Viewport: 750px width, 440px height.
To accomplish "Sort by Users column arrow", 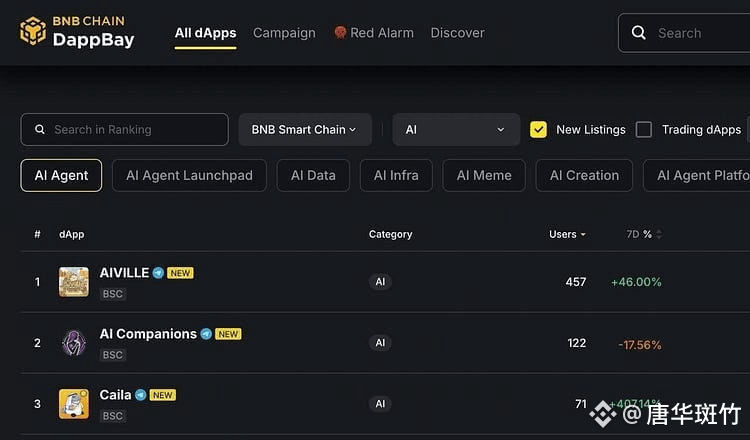I will coord(583,234).
